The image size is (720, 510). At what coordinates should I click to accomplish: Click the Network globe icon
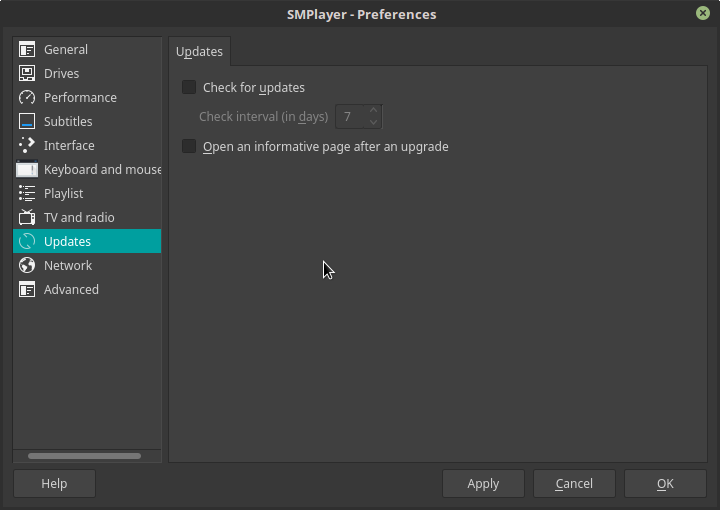coord(27,266)
